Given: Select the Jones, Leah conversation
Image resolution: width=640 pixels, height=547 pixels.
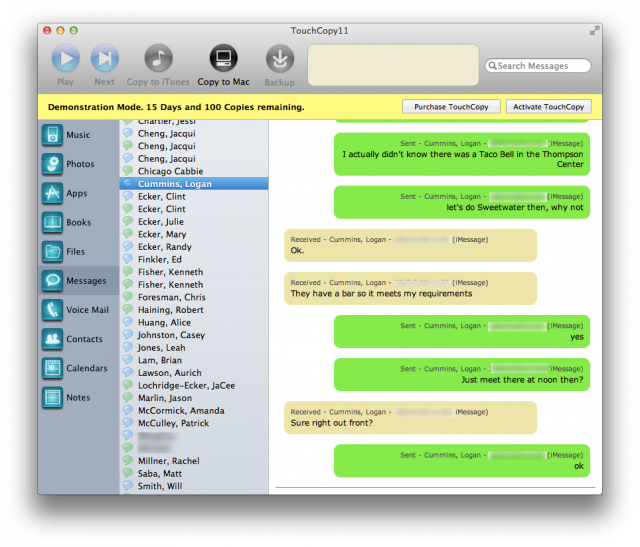Looking at the screenshot, I should click(x=194, y=348).
